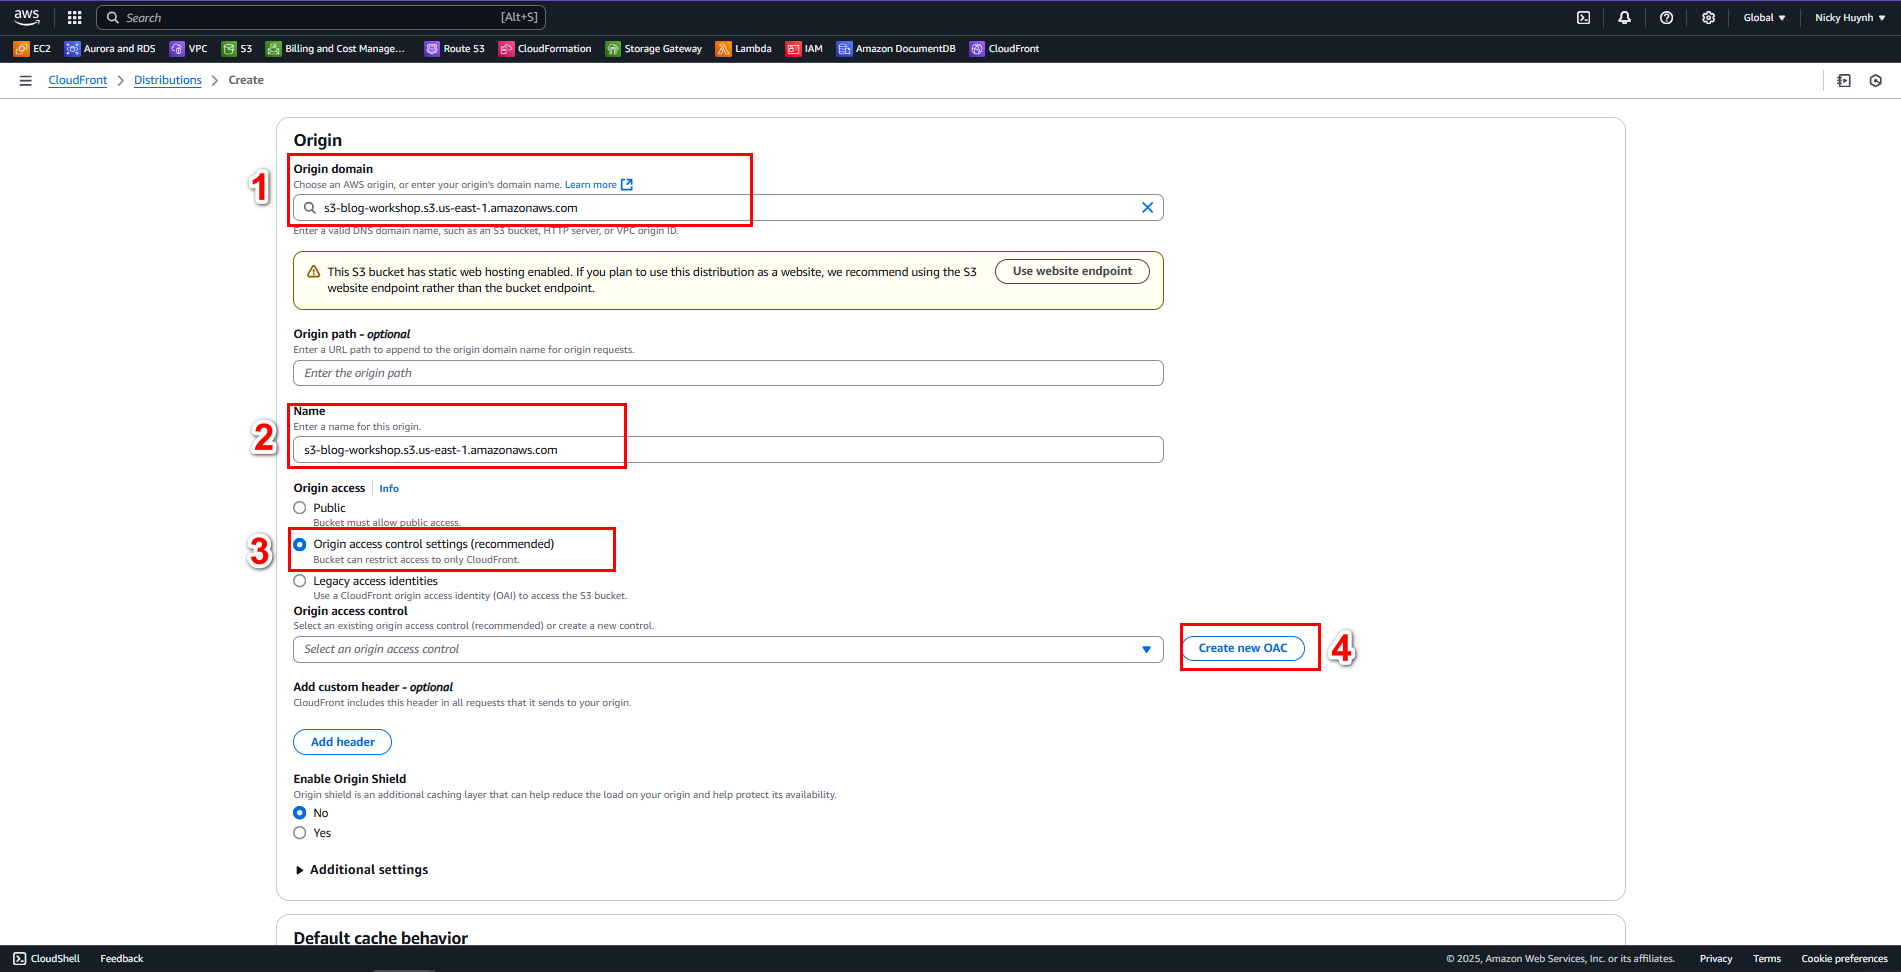Open IAM shortcut in favorites bar

805,48
